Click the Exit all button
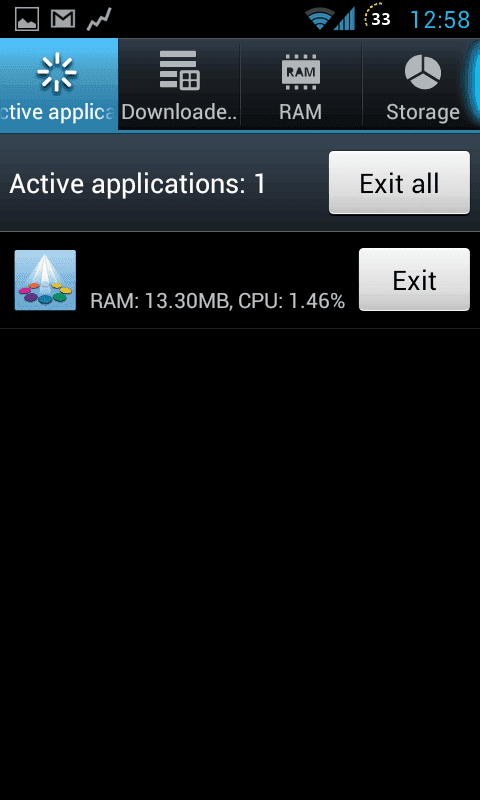Viewport: 480px width, 800px height. (399, 183)
